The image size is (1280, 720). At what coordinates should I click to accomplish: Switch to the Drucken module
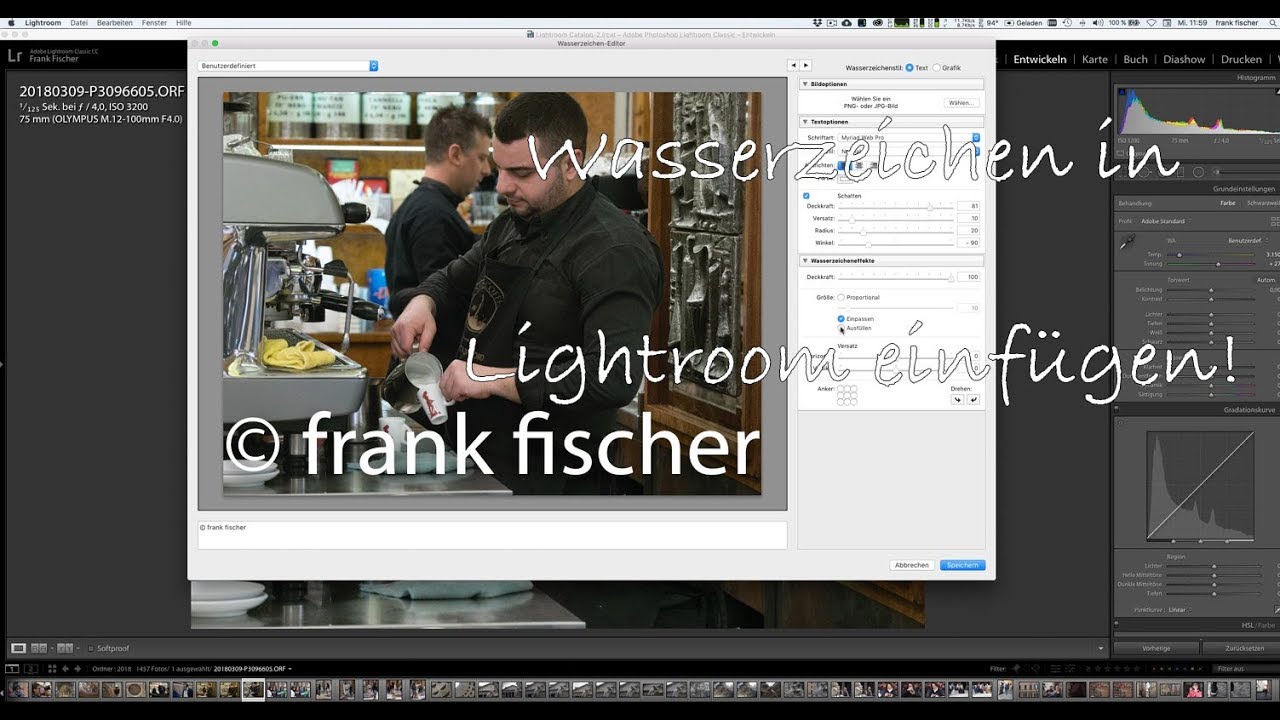(x=1241, y=59)
